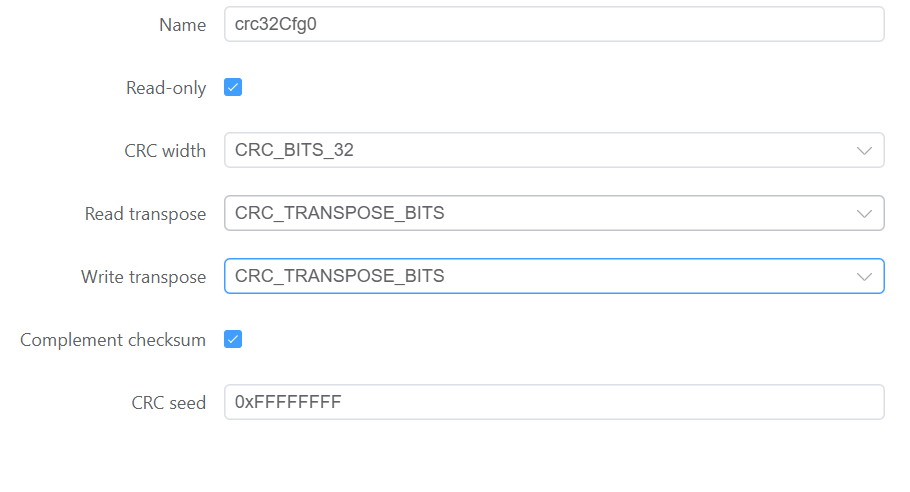910x492 pixels.
Task: Uncheck the Complement checksum checkbox
Action: pos(233,339)
